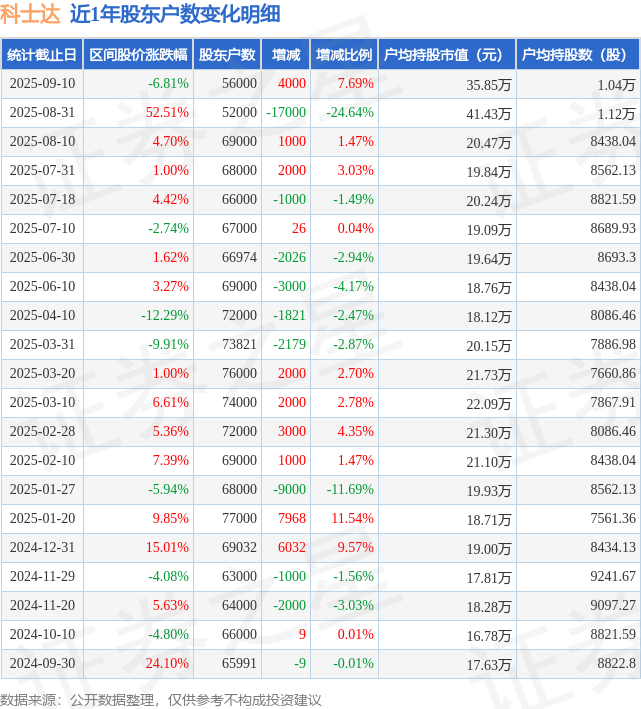Click the 2024-09-30 date cell
641x709 pixels.
[42, 663]
